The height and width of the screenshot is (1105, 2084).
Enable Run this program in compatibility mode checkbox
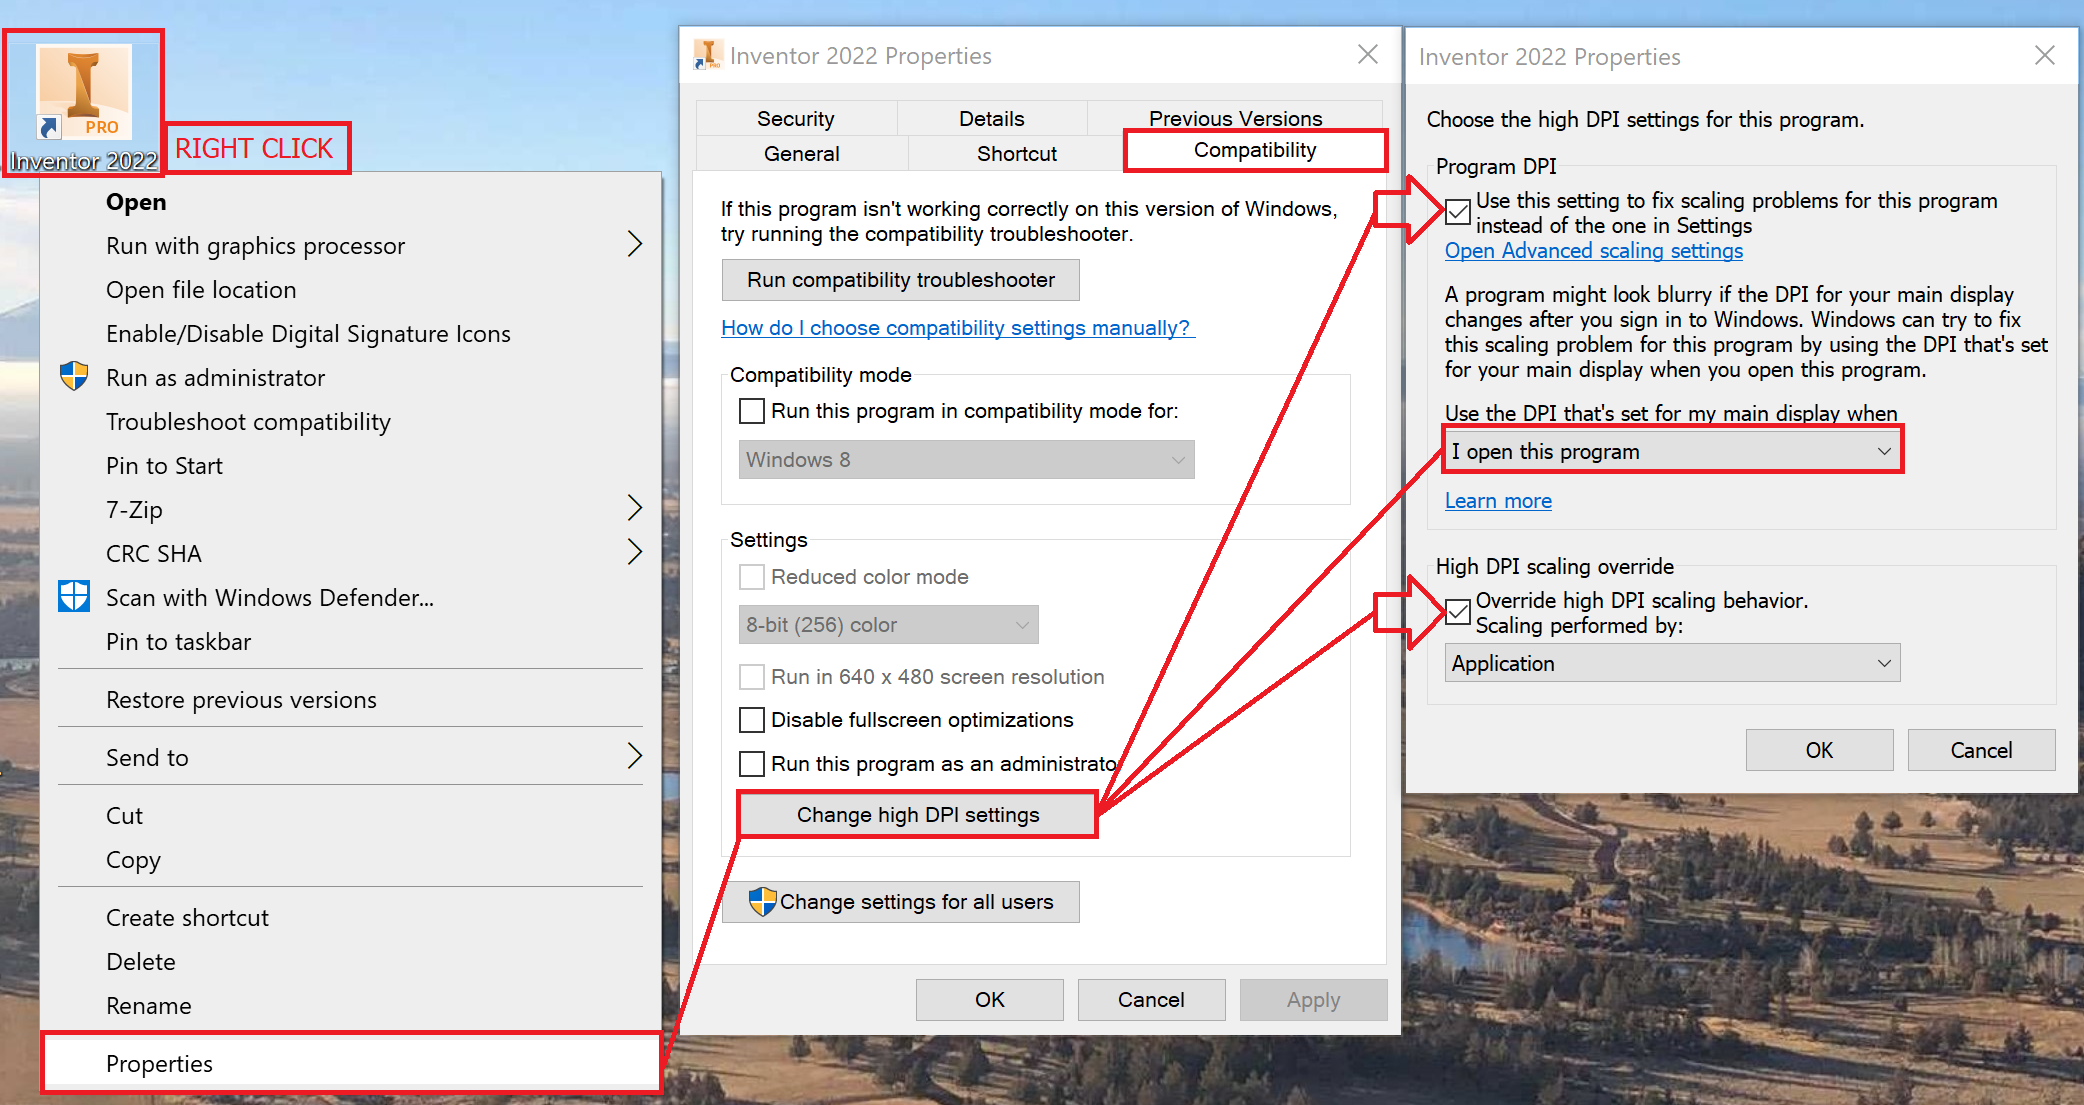point(752,411)
